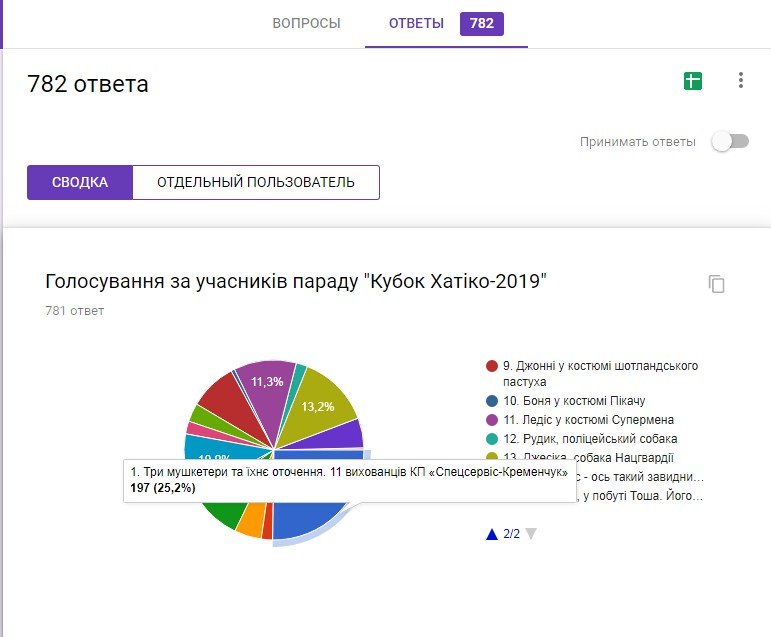Click the 11,3% purple pie slice
Viewport: 771px width, 637px height.
click(x=265, y=381)
